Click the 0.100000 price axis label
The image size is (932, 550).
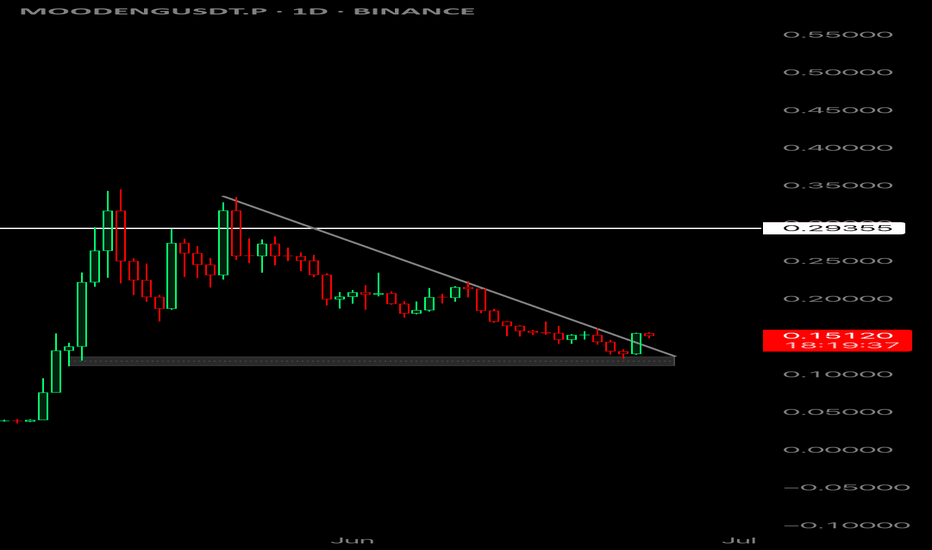click(837, 375)
